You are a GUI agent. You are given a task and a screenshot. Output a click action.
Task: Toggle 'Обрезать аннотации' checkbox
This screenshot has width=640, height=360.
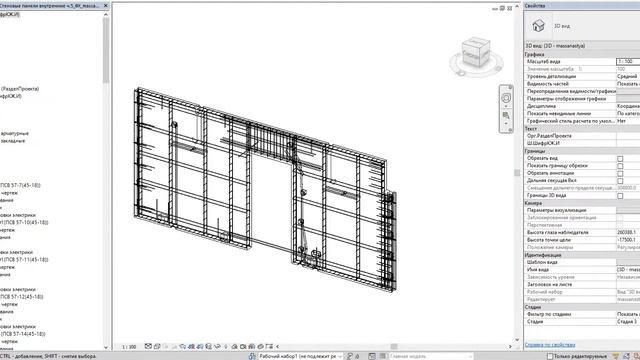(x=620, y=173)
